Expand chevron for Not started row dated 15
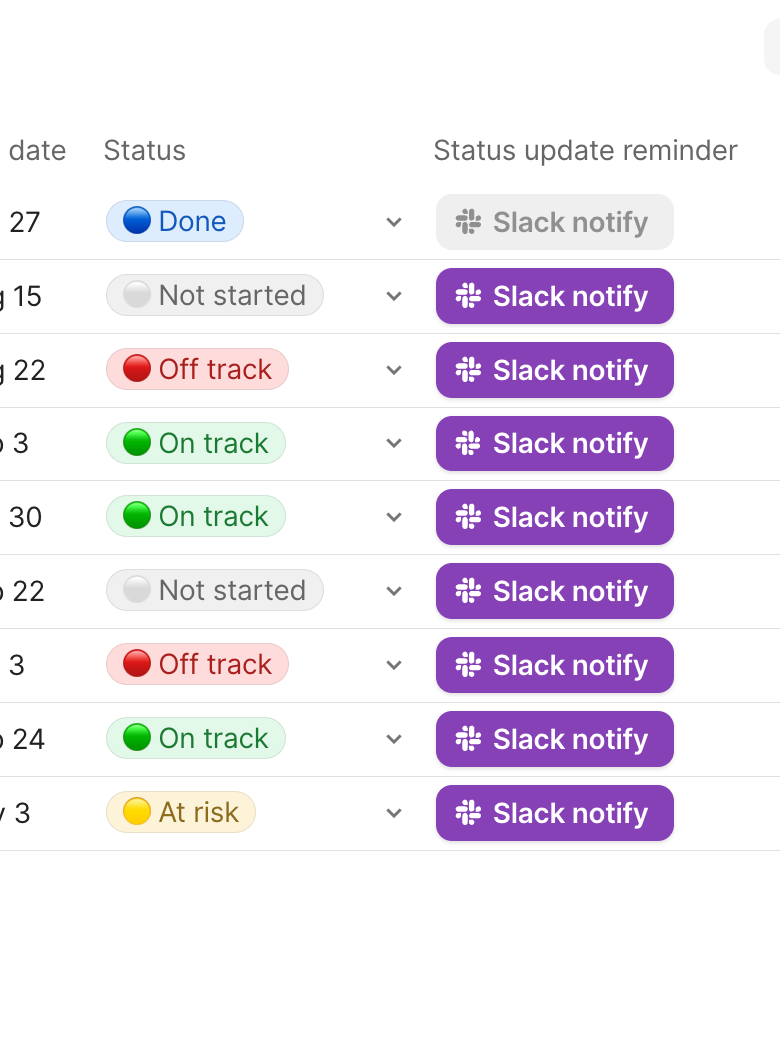Image resolution: width=780 pixels, height=1060 pixels. tap(394, 296)
